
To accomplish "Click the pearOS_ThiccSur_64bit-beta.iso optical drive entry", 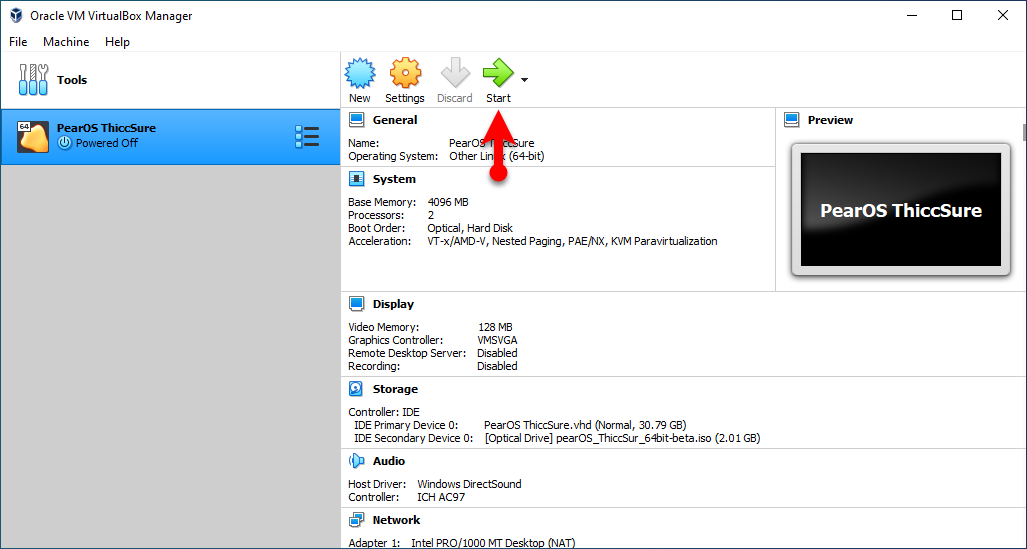I will (622, 438).
